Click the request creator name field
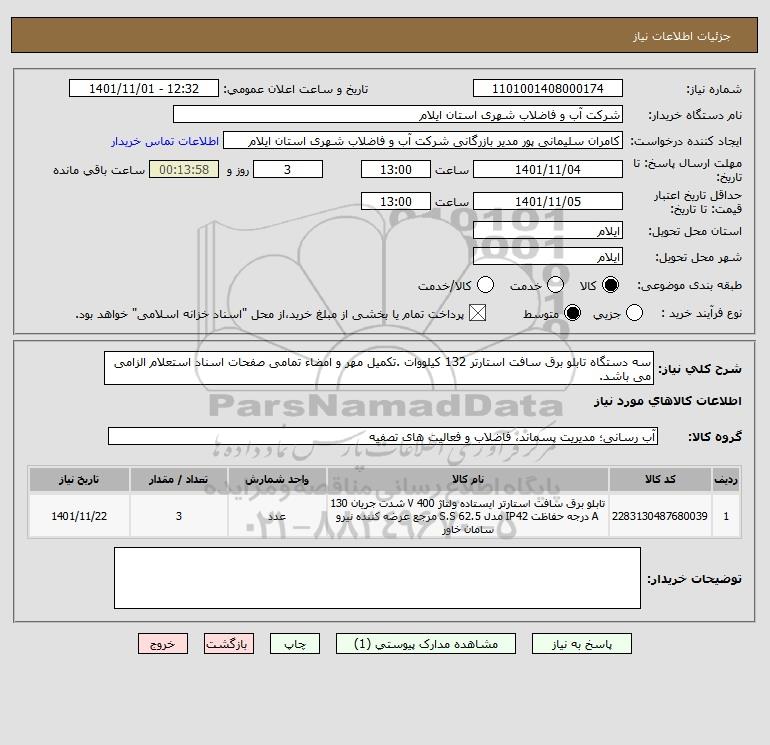The image size is (770, 745). coord(423,141)
